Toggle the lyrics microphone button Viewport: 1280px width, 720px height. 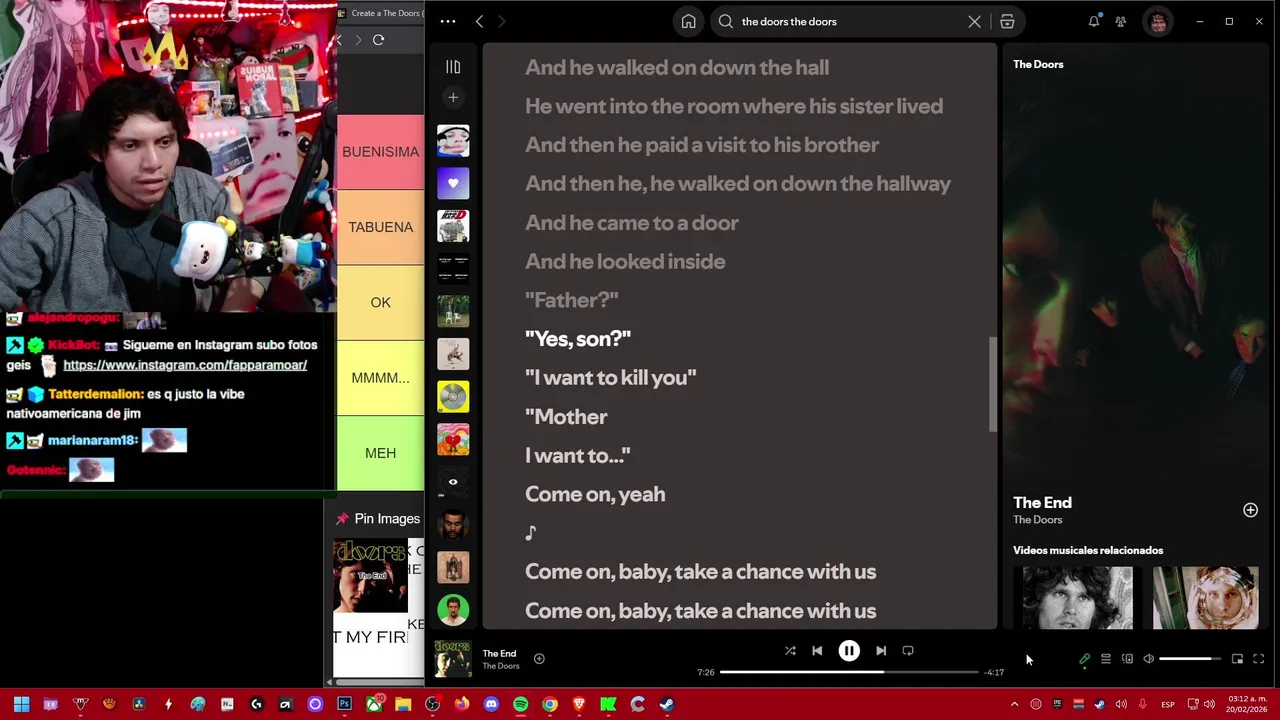pyautogui.click(x=1084, y=659)
